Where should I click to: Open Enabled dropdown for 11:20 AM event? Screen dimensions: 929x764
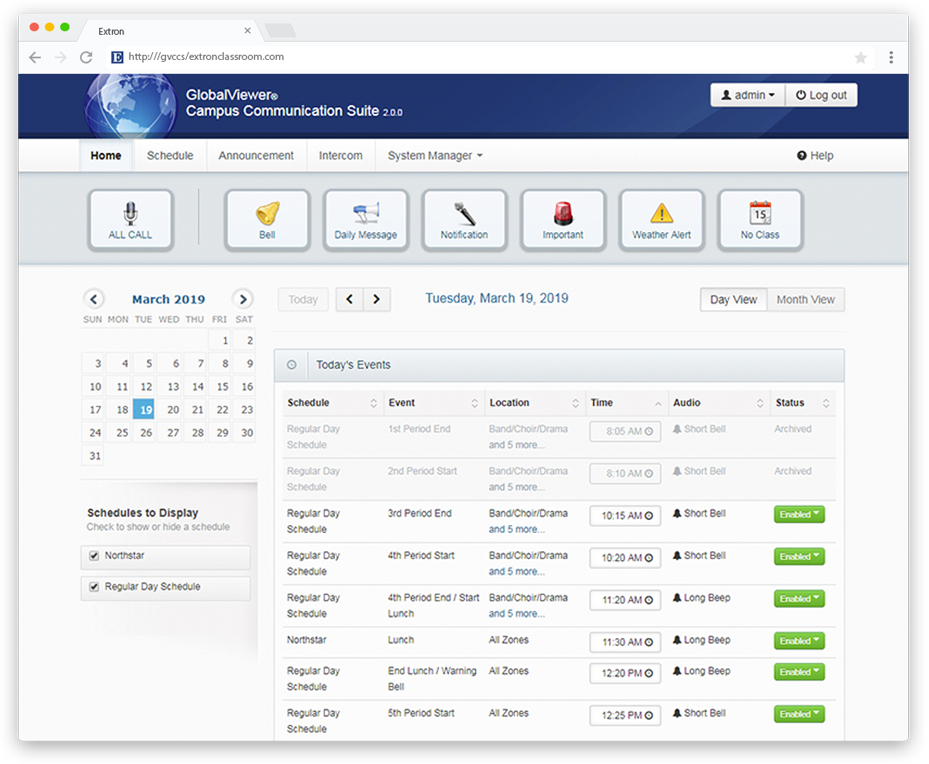click(799, 599)
